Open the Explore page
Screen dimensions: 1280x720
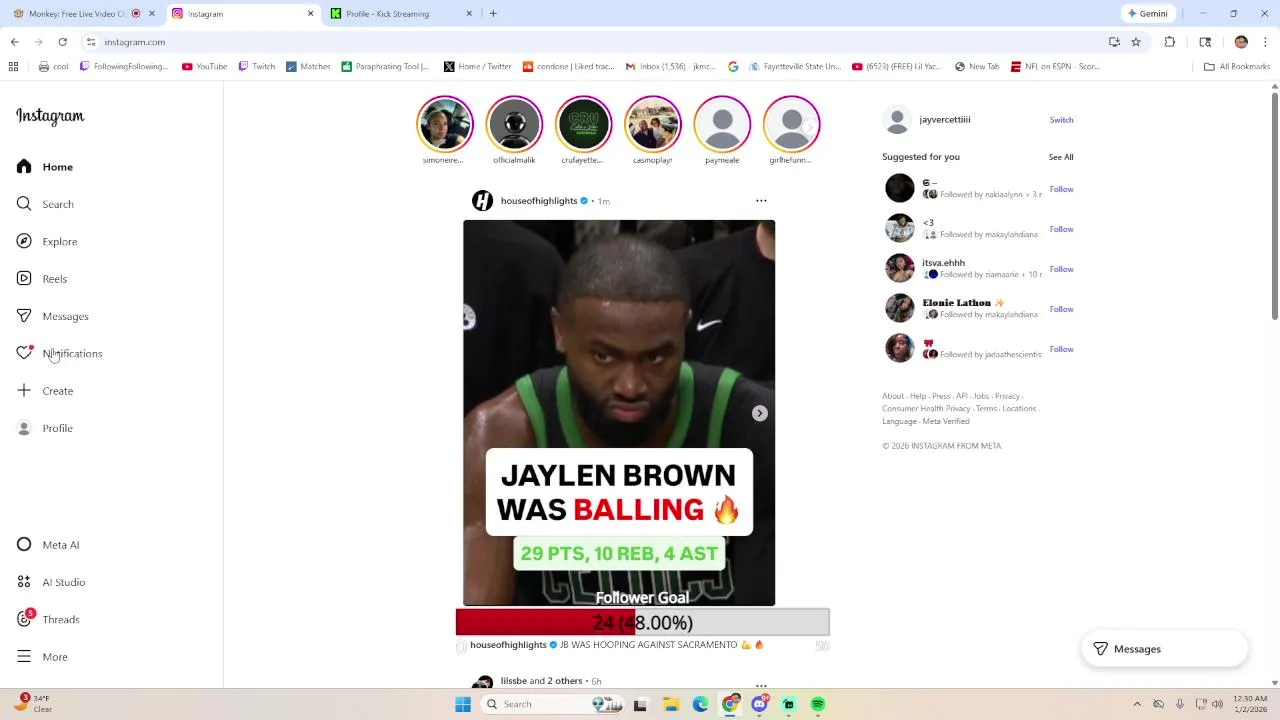pos(47,241)
